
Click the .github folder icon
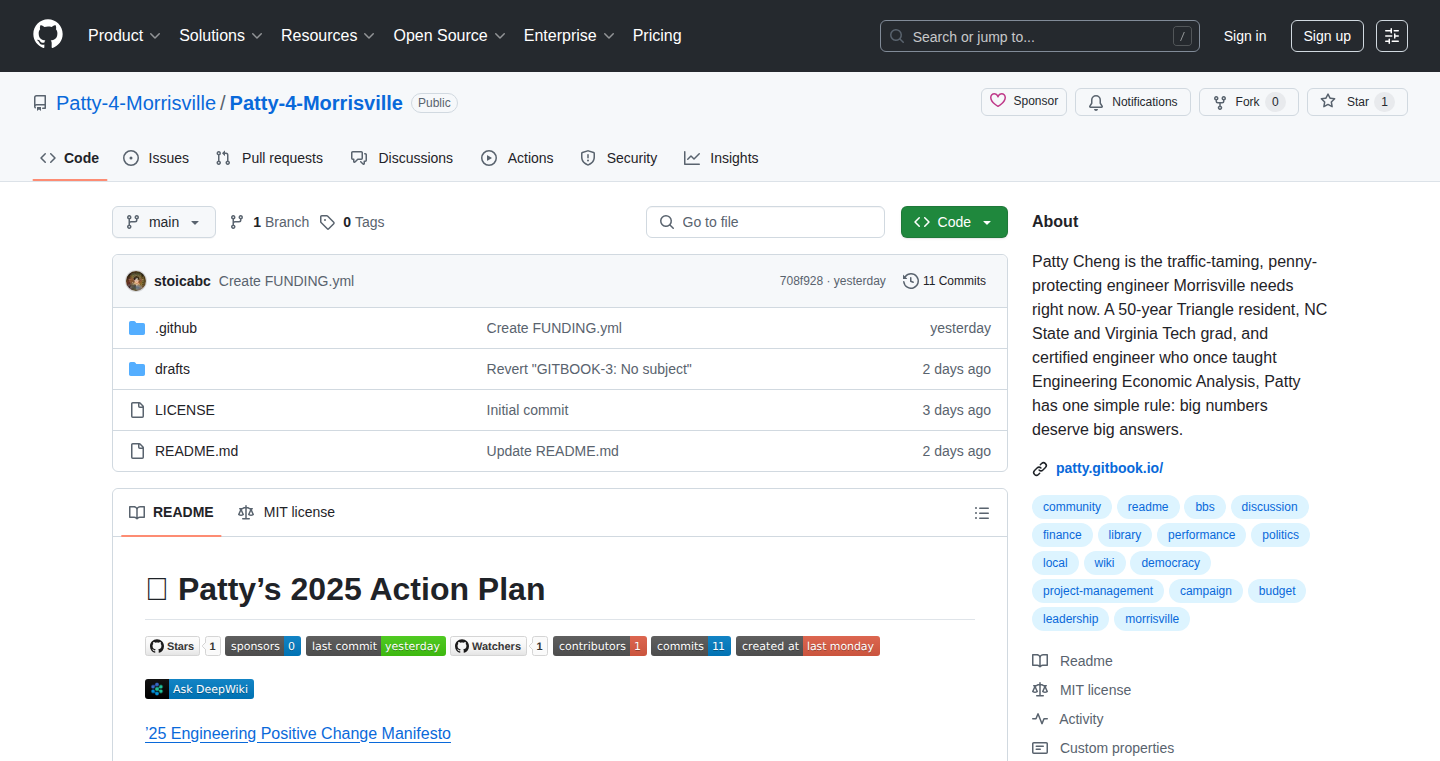(x=137, y=328)
